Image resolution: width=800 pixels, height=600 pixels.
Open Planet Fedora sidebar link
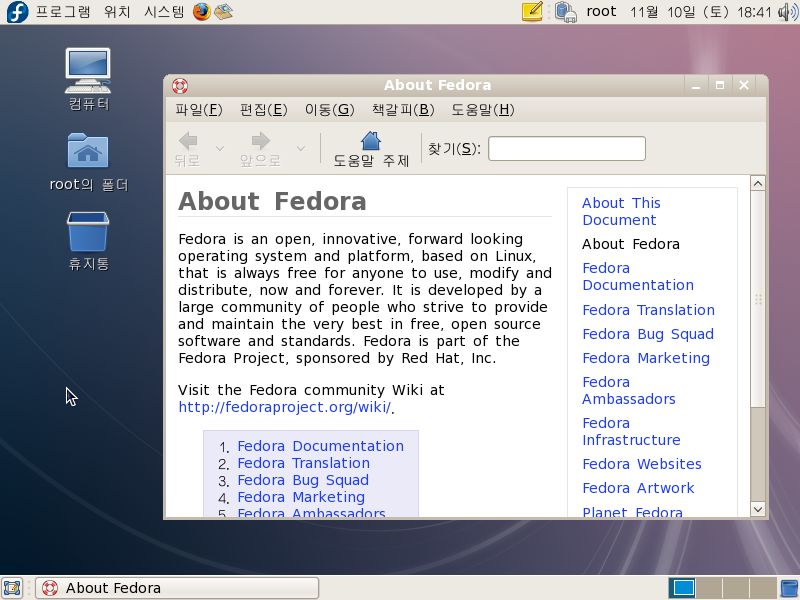click(632, 511)
